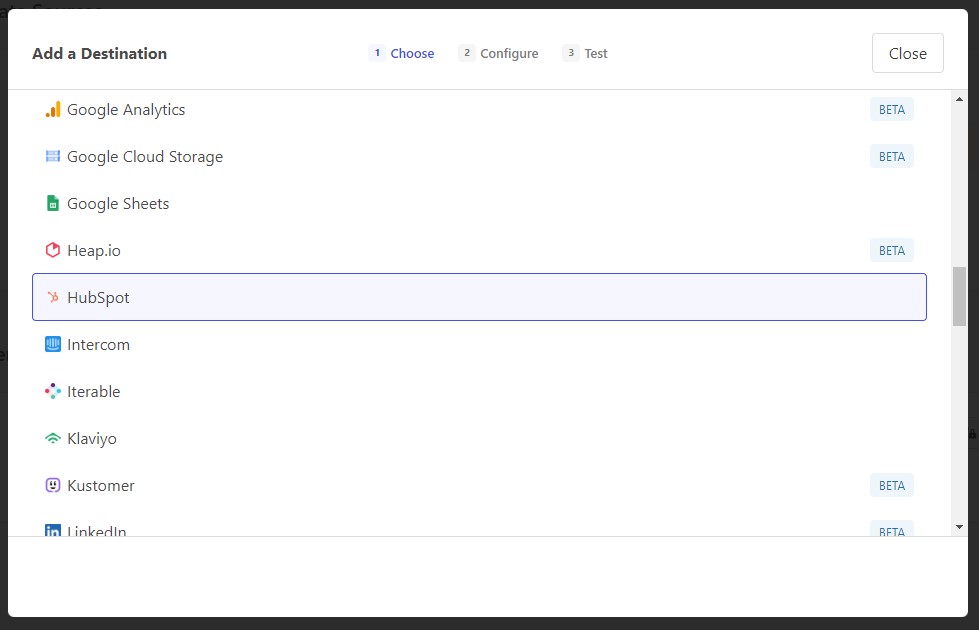Close the Add a Destination dialog

(907, 53)
